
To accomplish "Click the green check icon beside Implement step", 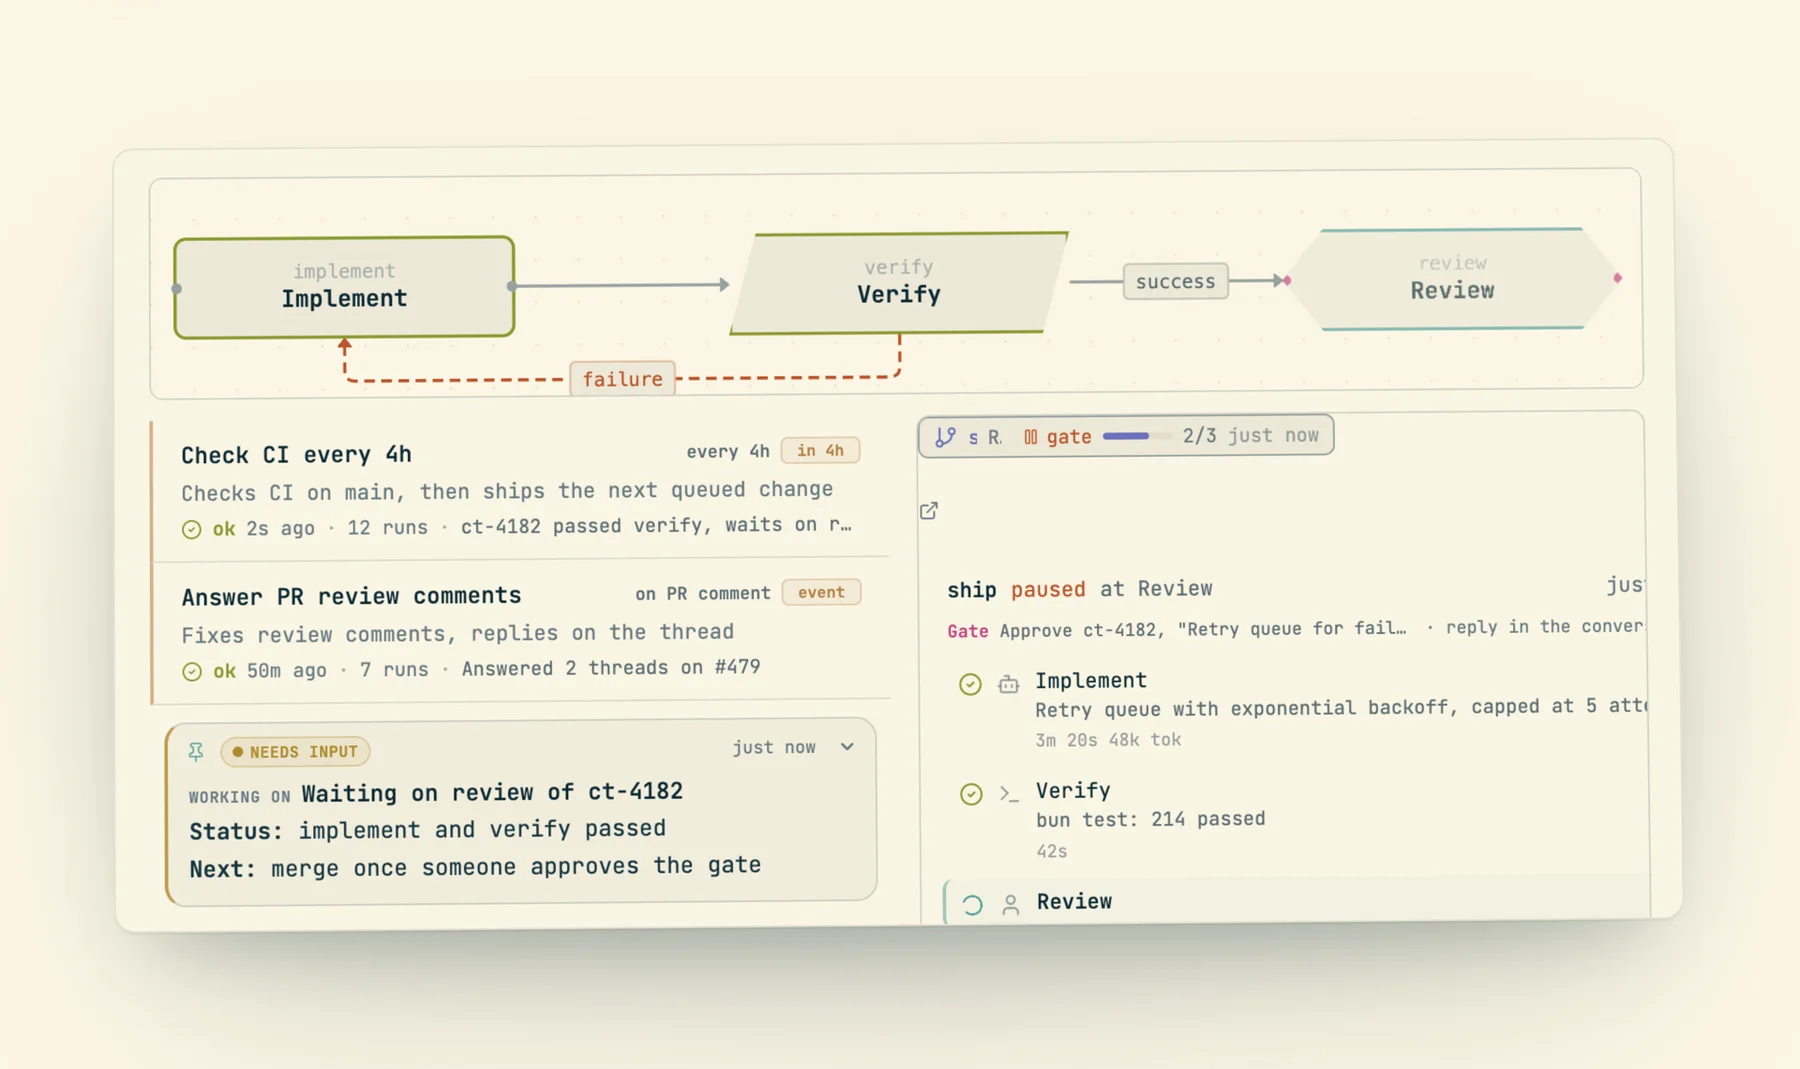I will 970,684.
